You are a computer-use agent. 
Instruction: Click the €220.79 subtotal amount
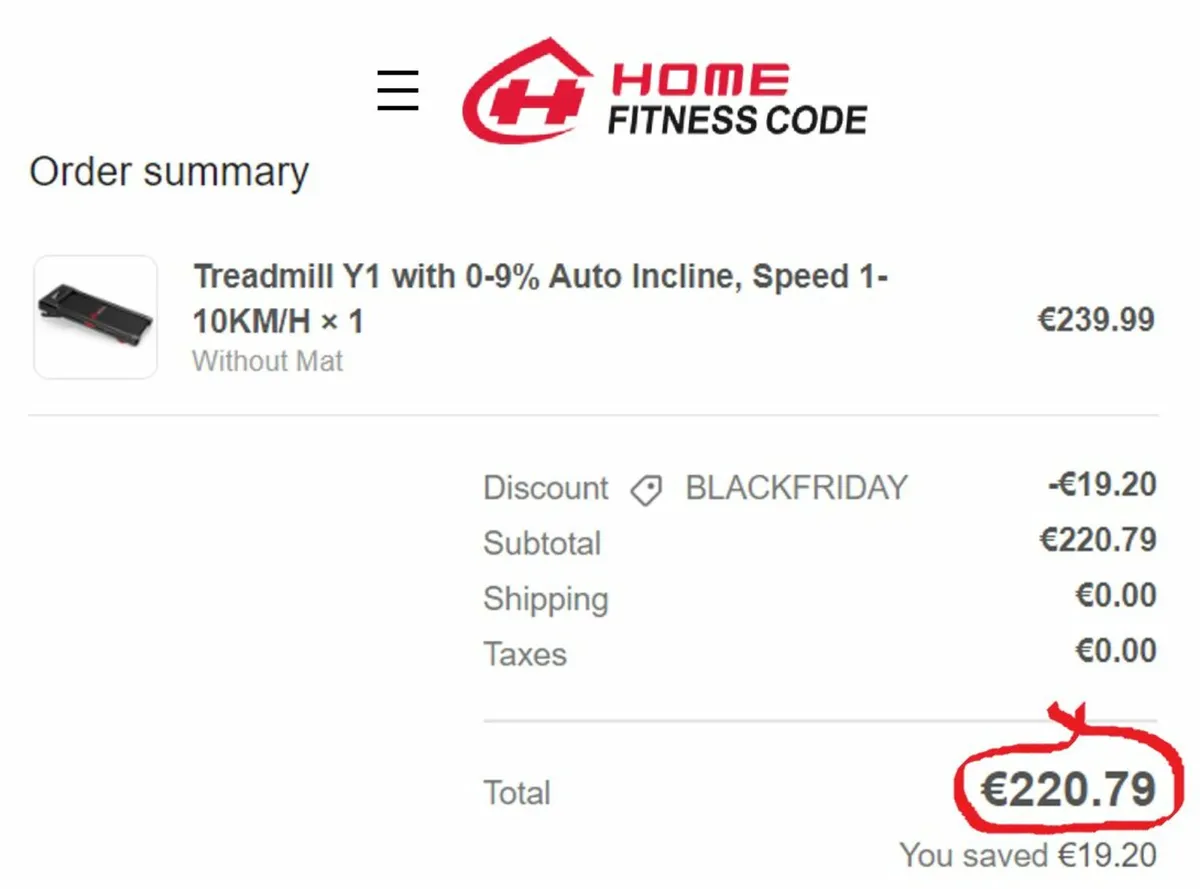(x=1097, y=540)
